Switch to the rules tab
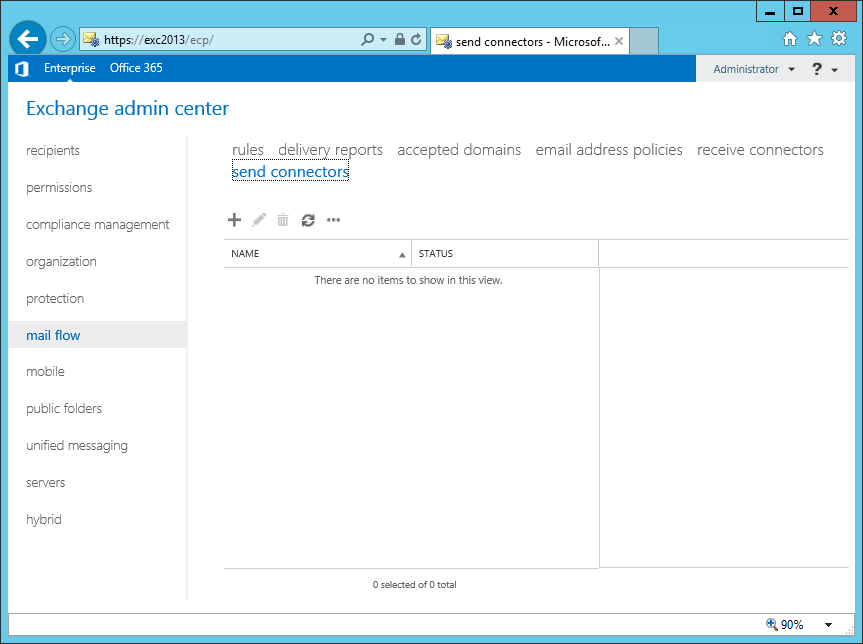 click(x=248, y=150)
